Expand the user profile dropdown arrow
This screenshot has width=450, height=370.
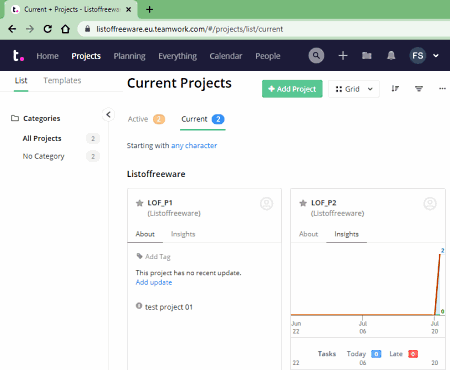(x=436, y=56)
